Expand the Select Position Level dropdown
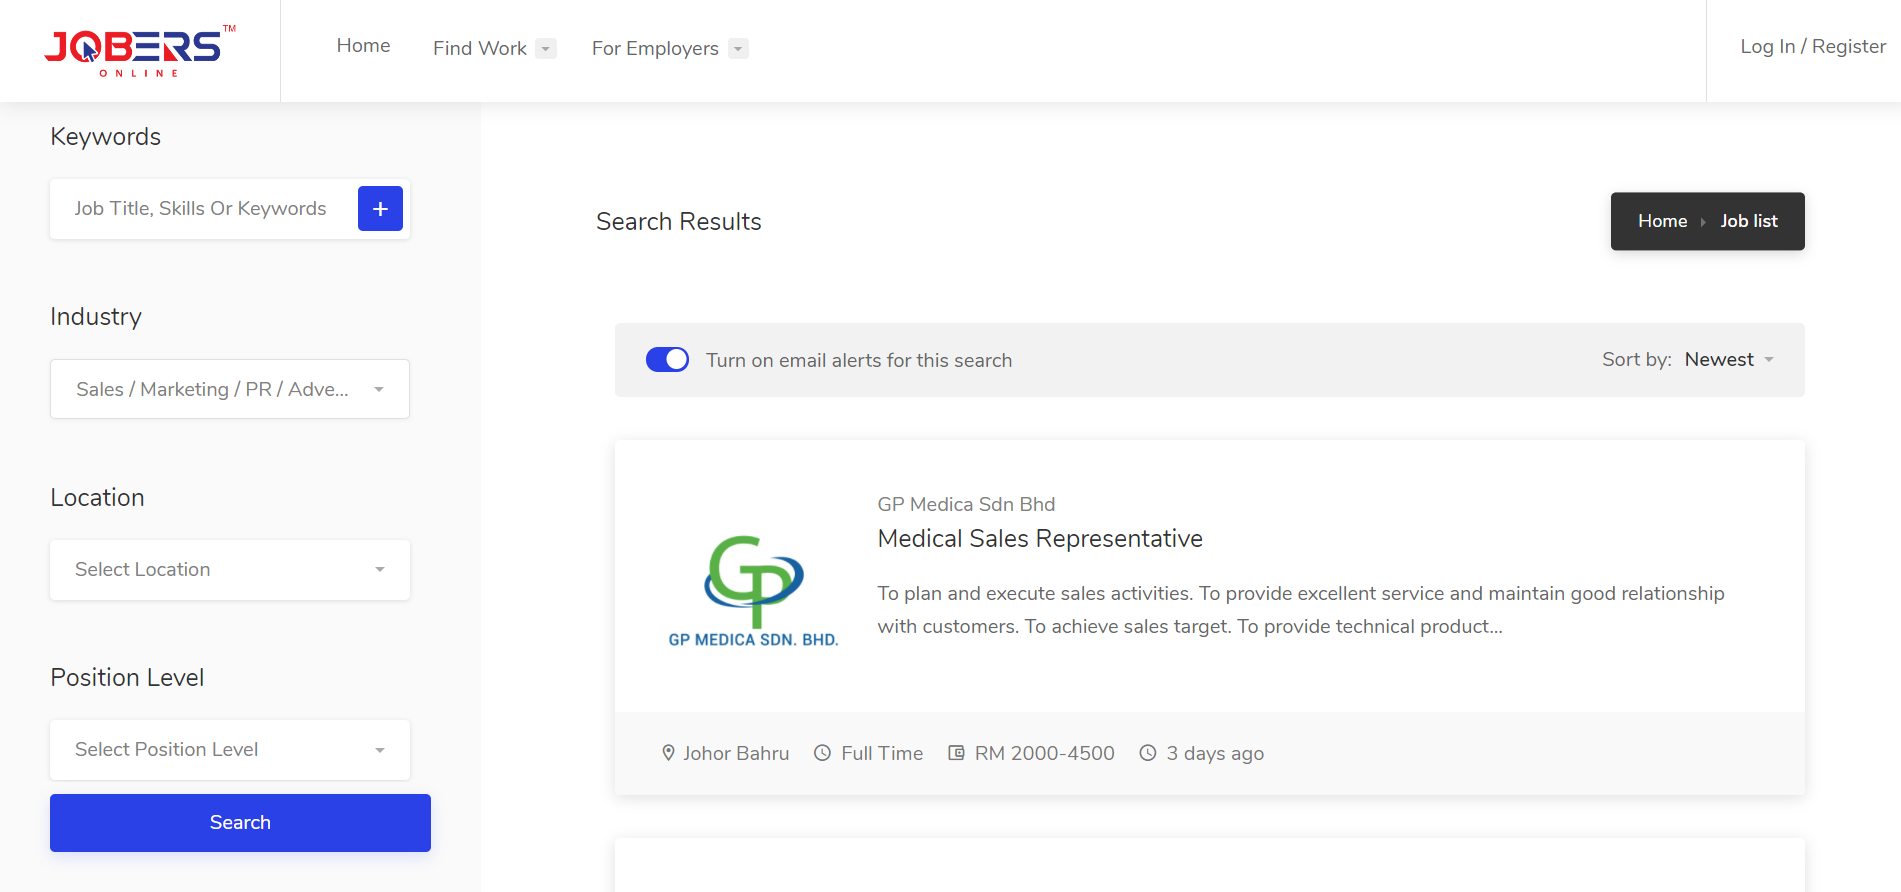 [230, 750]
